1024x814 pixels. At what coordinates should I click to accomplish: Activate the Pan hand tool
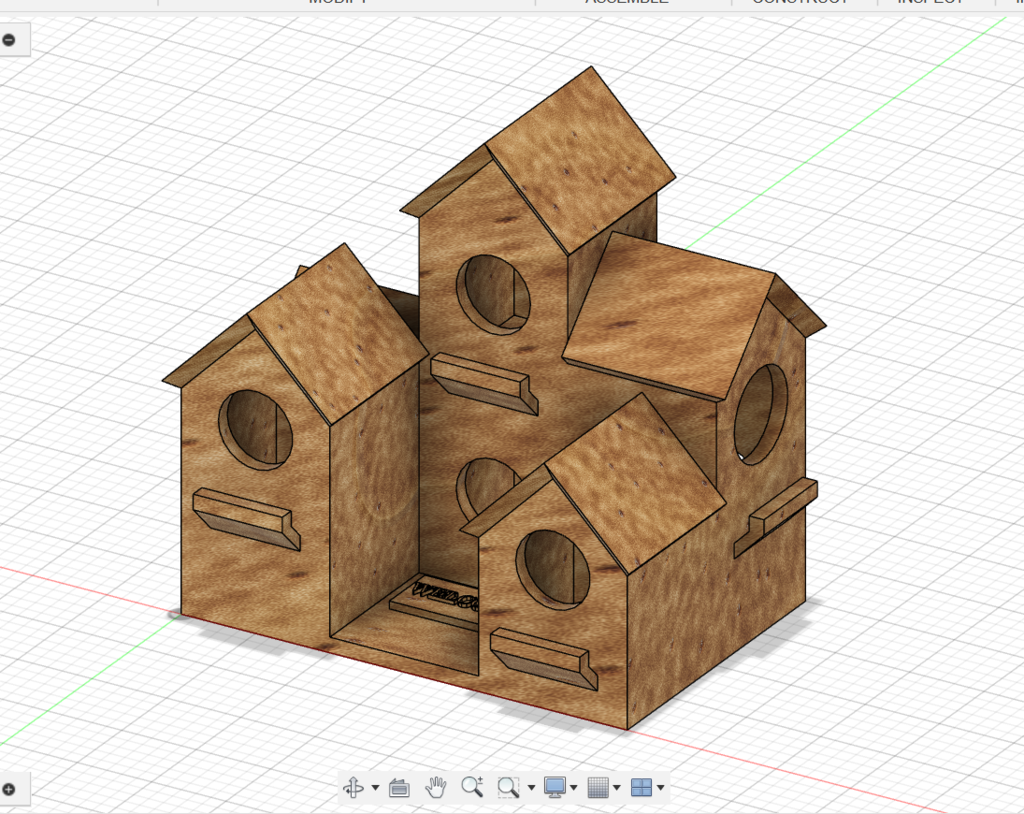click(436, 787)
